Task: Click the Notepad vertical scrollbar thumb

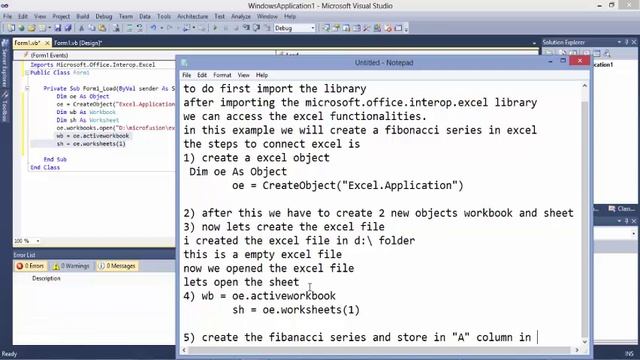Action: tap(584, 220)
